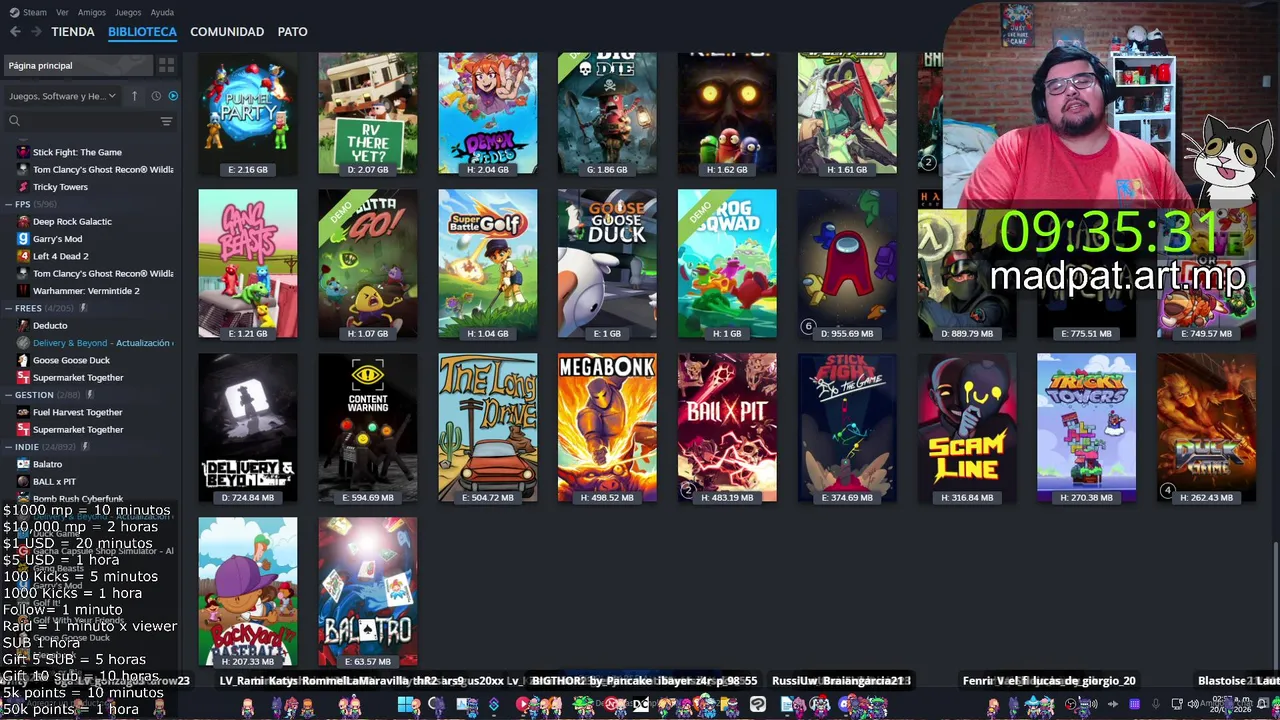The height and width of the screenshot is (720, 1280).
Task: Open the Balatro grid cover
Action: pos(368,592)
